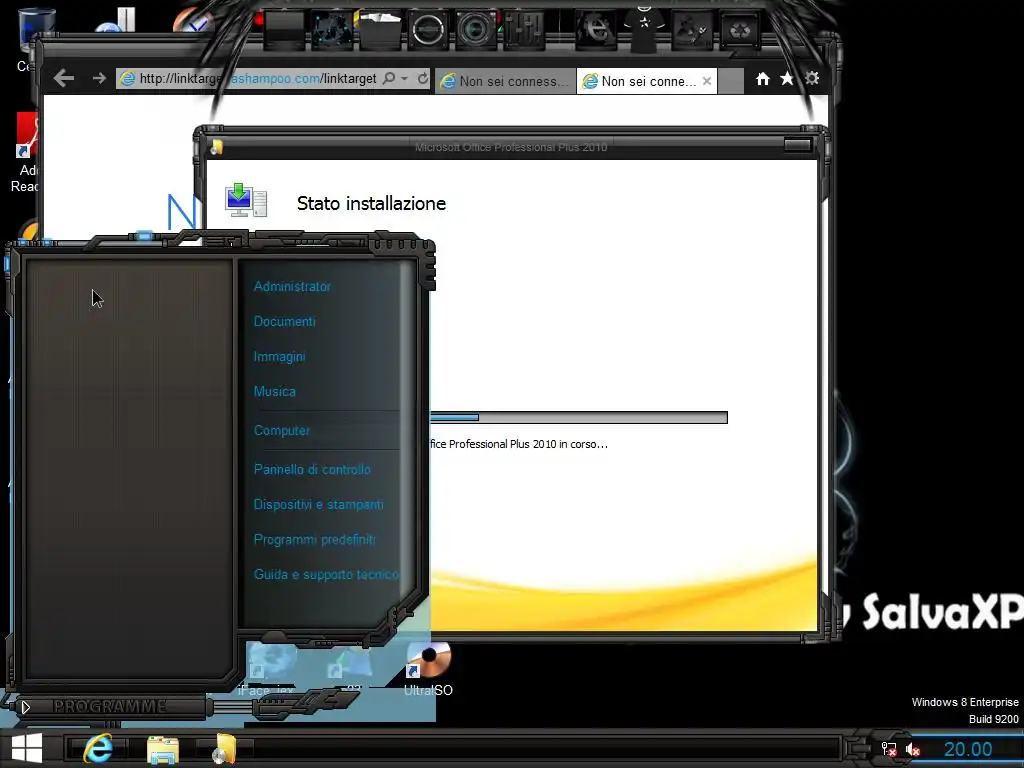This screenshot has height=768, width=1024.
Task: Open Musica from the Start menu
Action: tap(275, 392)
